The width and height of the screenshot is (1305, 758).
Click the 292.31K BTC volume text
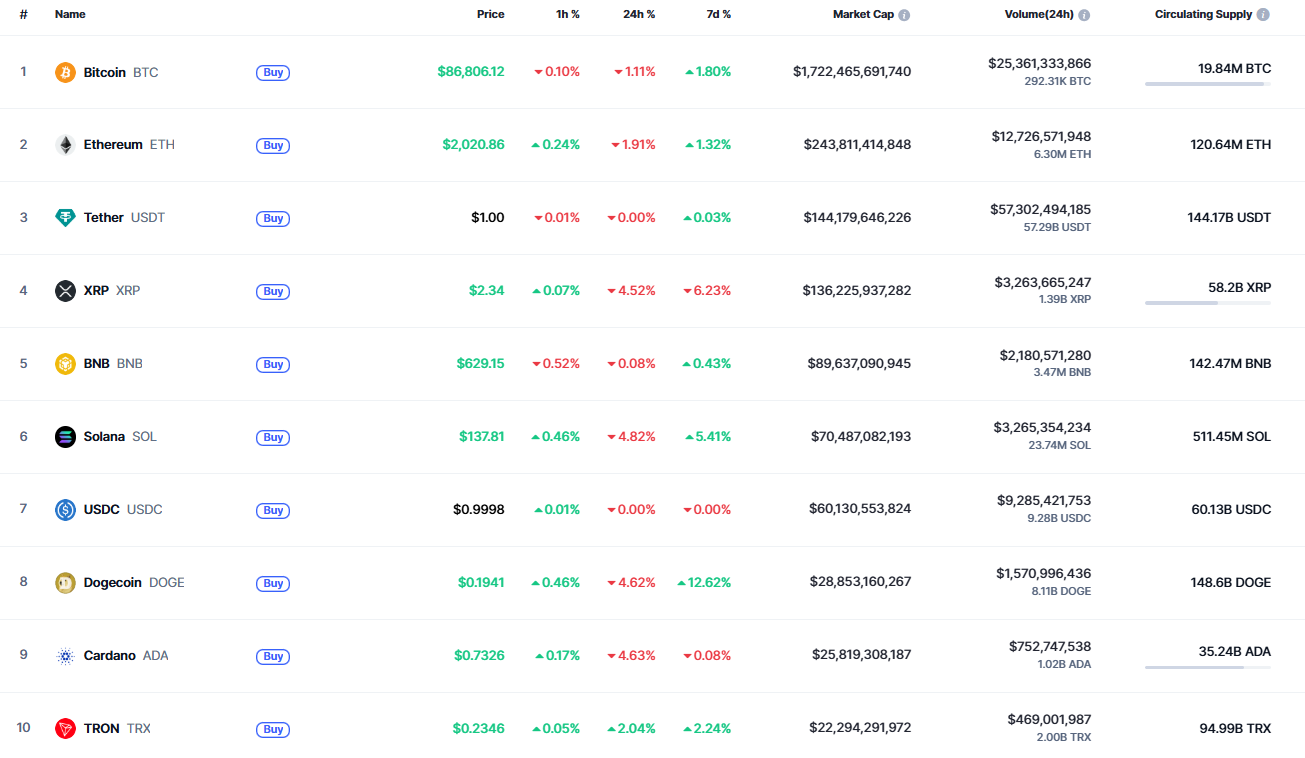coord(1058,81)
